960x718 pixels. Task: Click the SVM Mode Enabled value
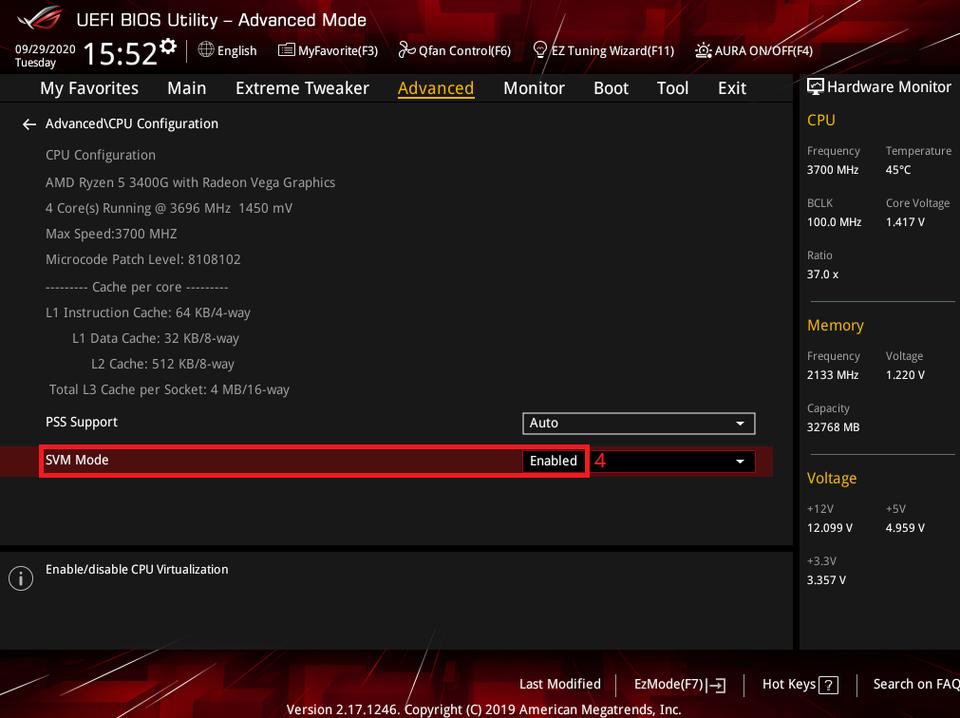(x=553, y=461)
